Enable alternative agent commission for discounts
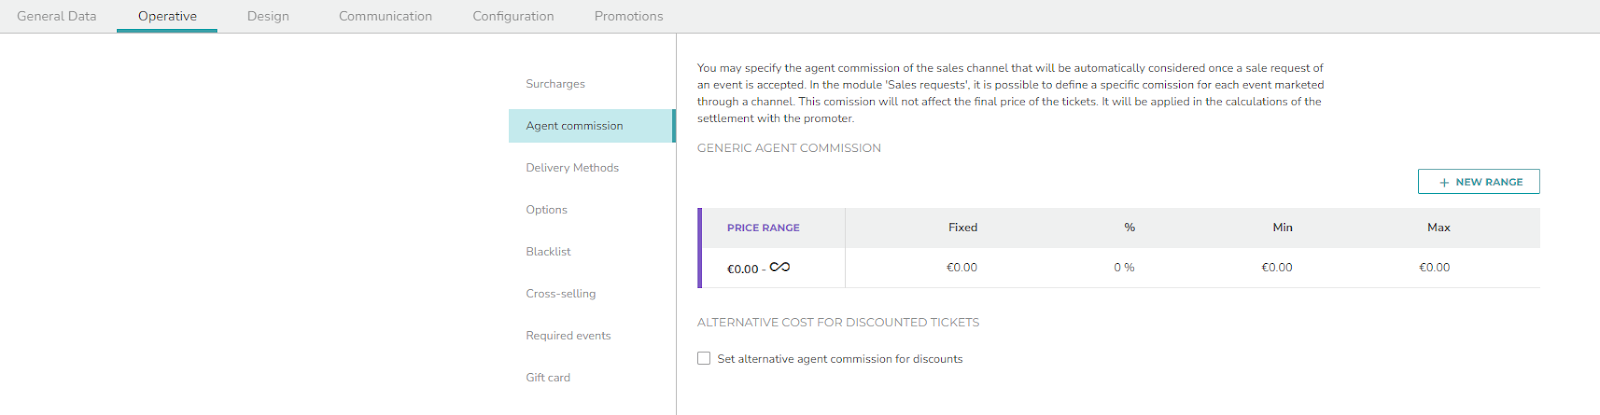This screenshot has width=1600, height=415. coord(704,358)
